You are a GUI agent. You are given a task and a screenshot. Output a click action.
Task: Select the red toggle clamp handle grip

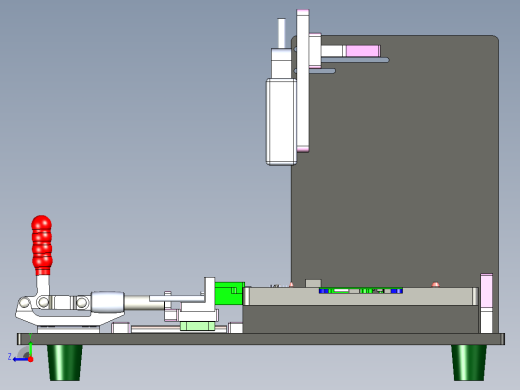pos(42,245)
